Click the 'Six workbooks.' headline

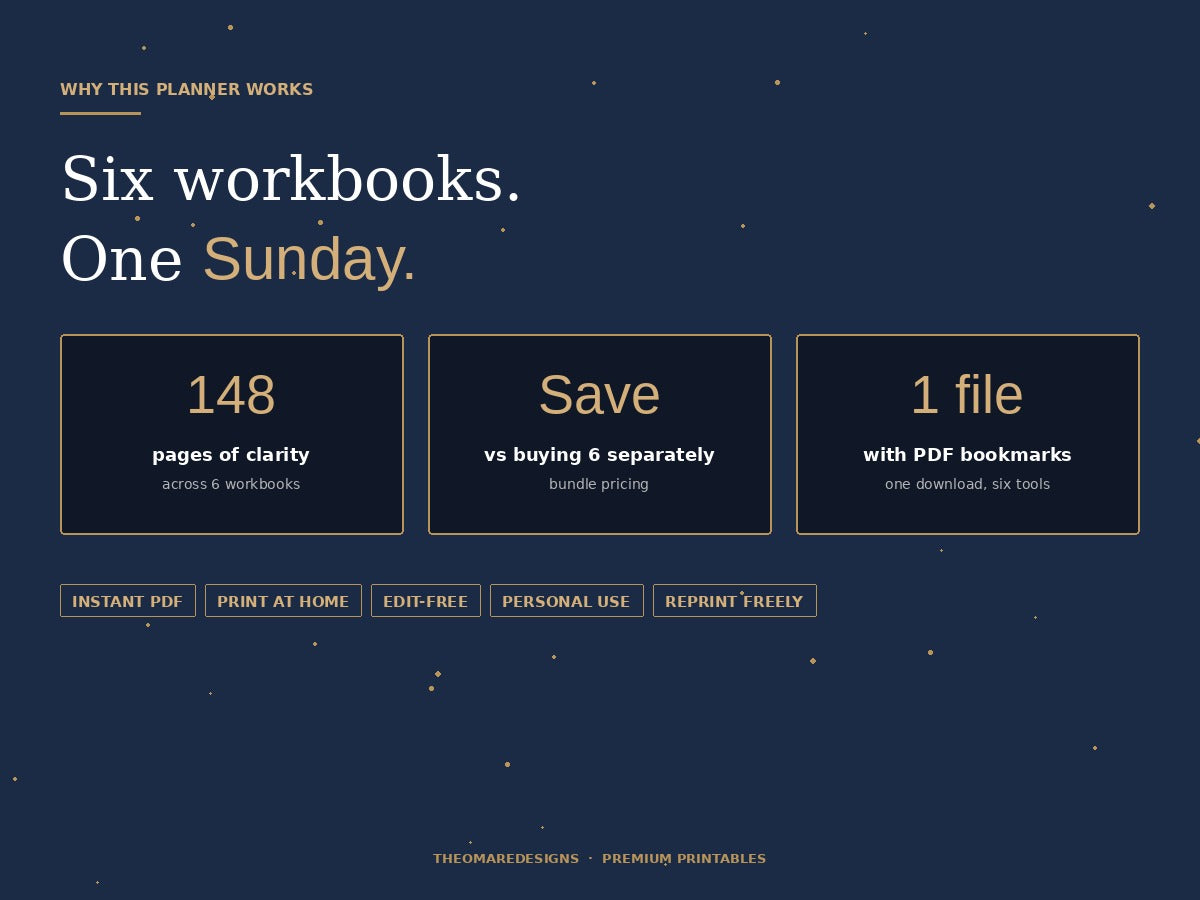pyautogui.click(x=291, y=180)
